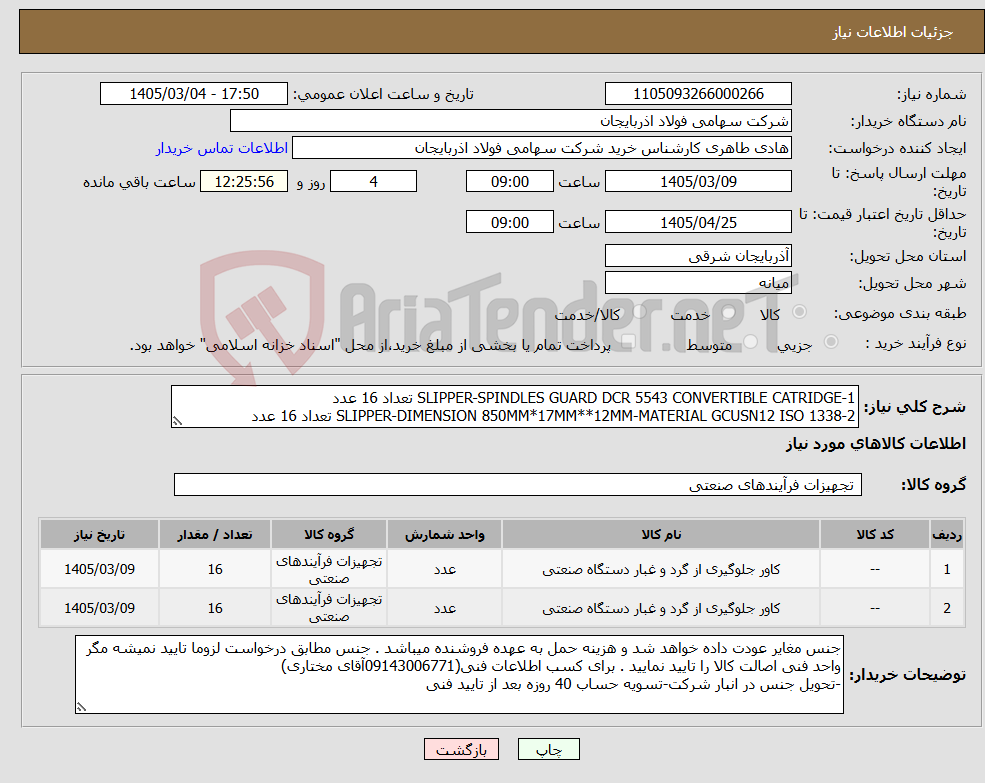Click unit عدد in row 1
Screen dimensions: 985x783
445,569
